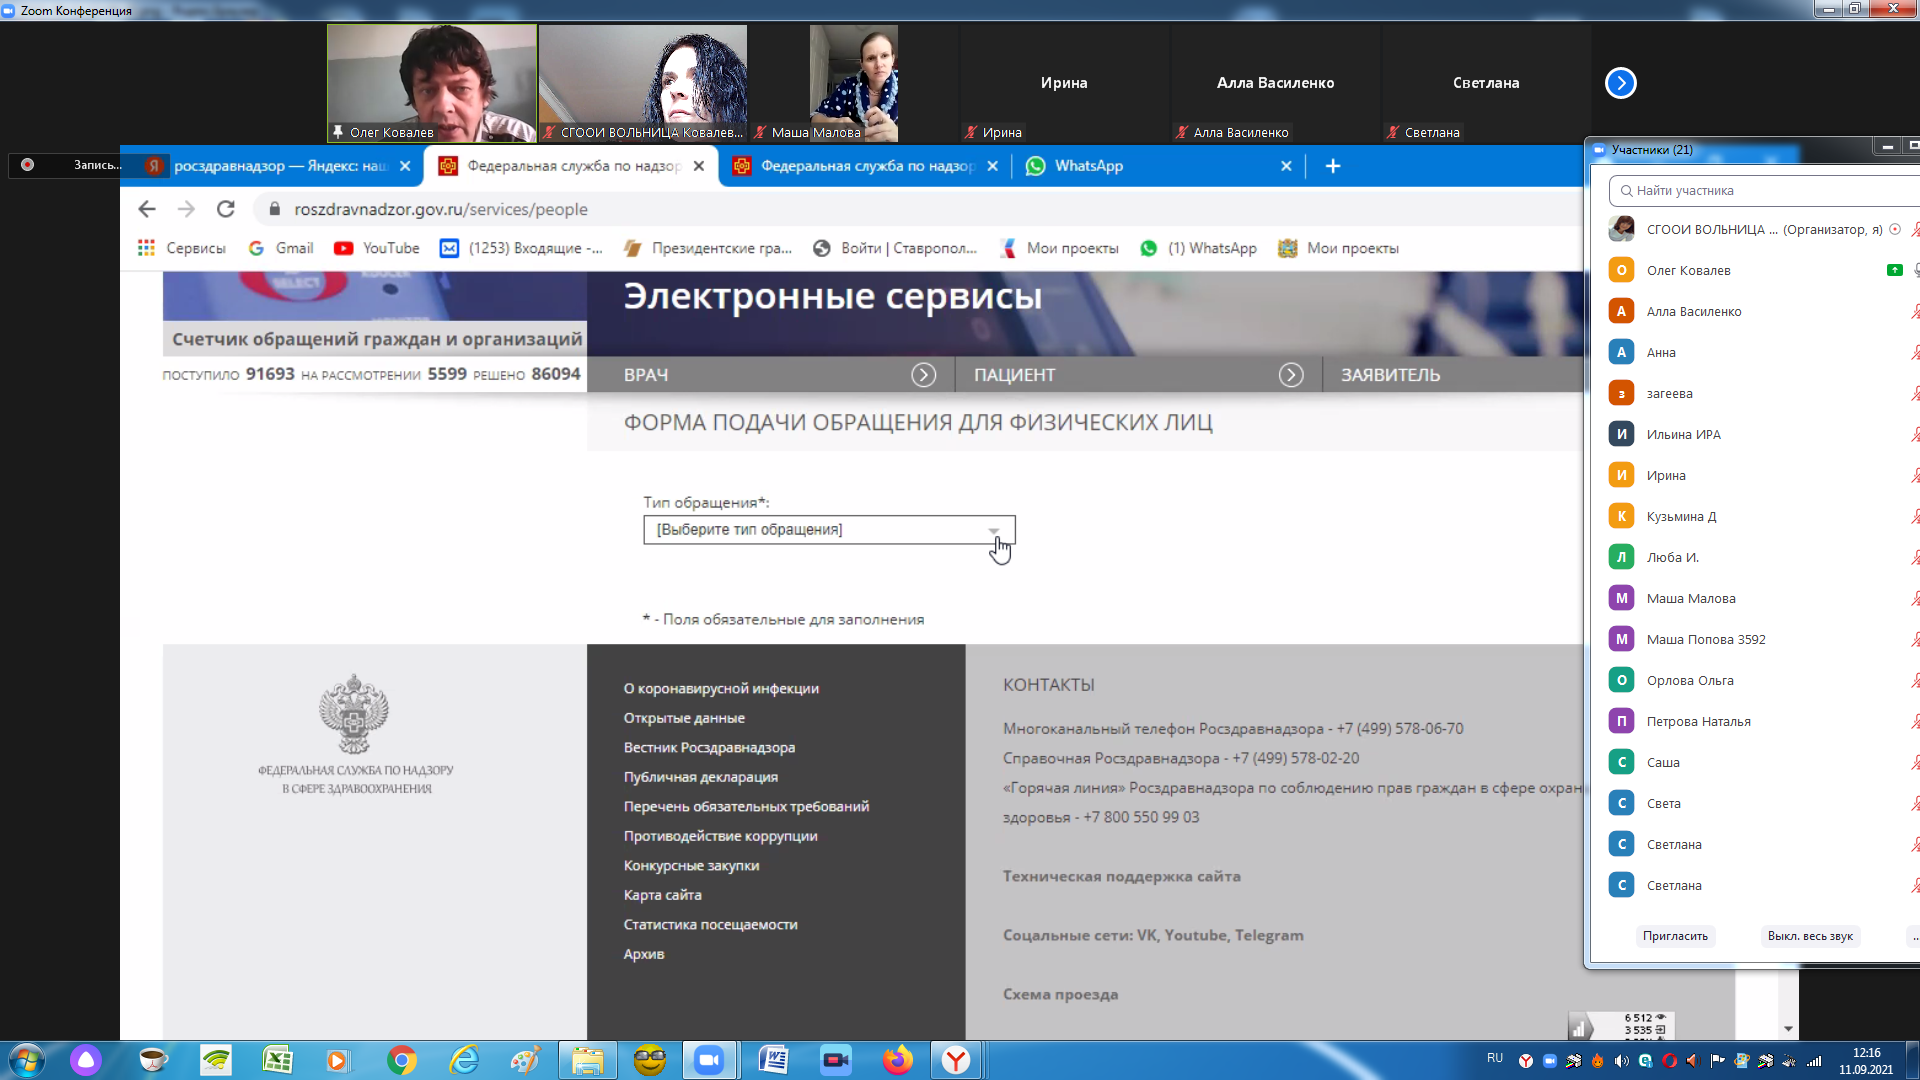Click arrow icon next to ВРАЧ
This screenshot has height=1080, width=1920.
[x=923, y=375]
